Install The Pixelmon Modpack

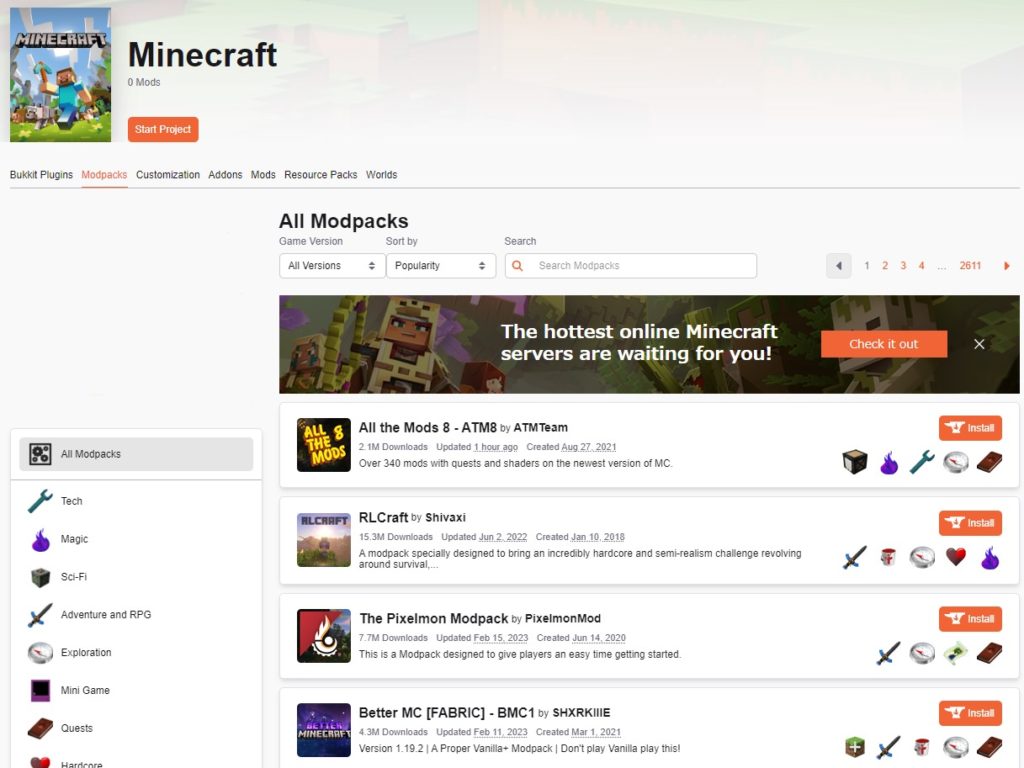970,619
